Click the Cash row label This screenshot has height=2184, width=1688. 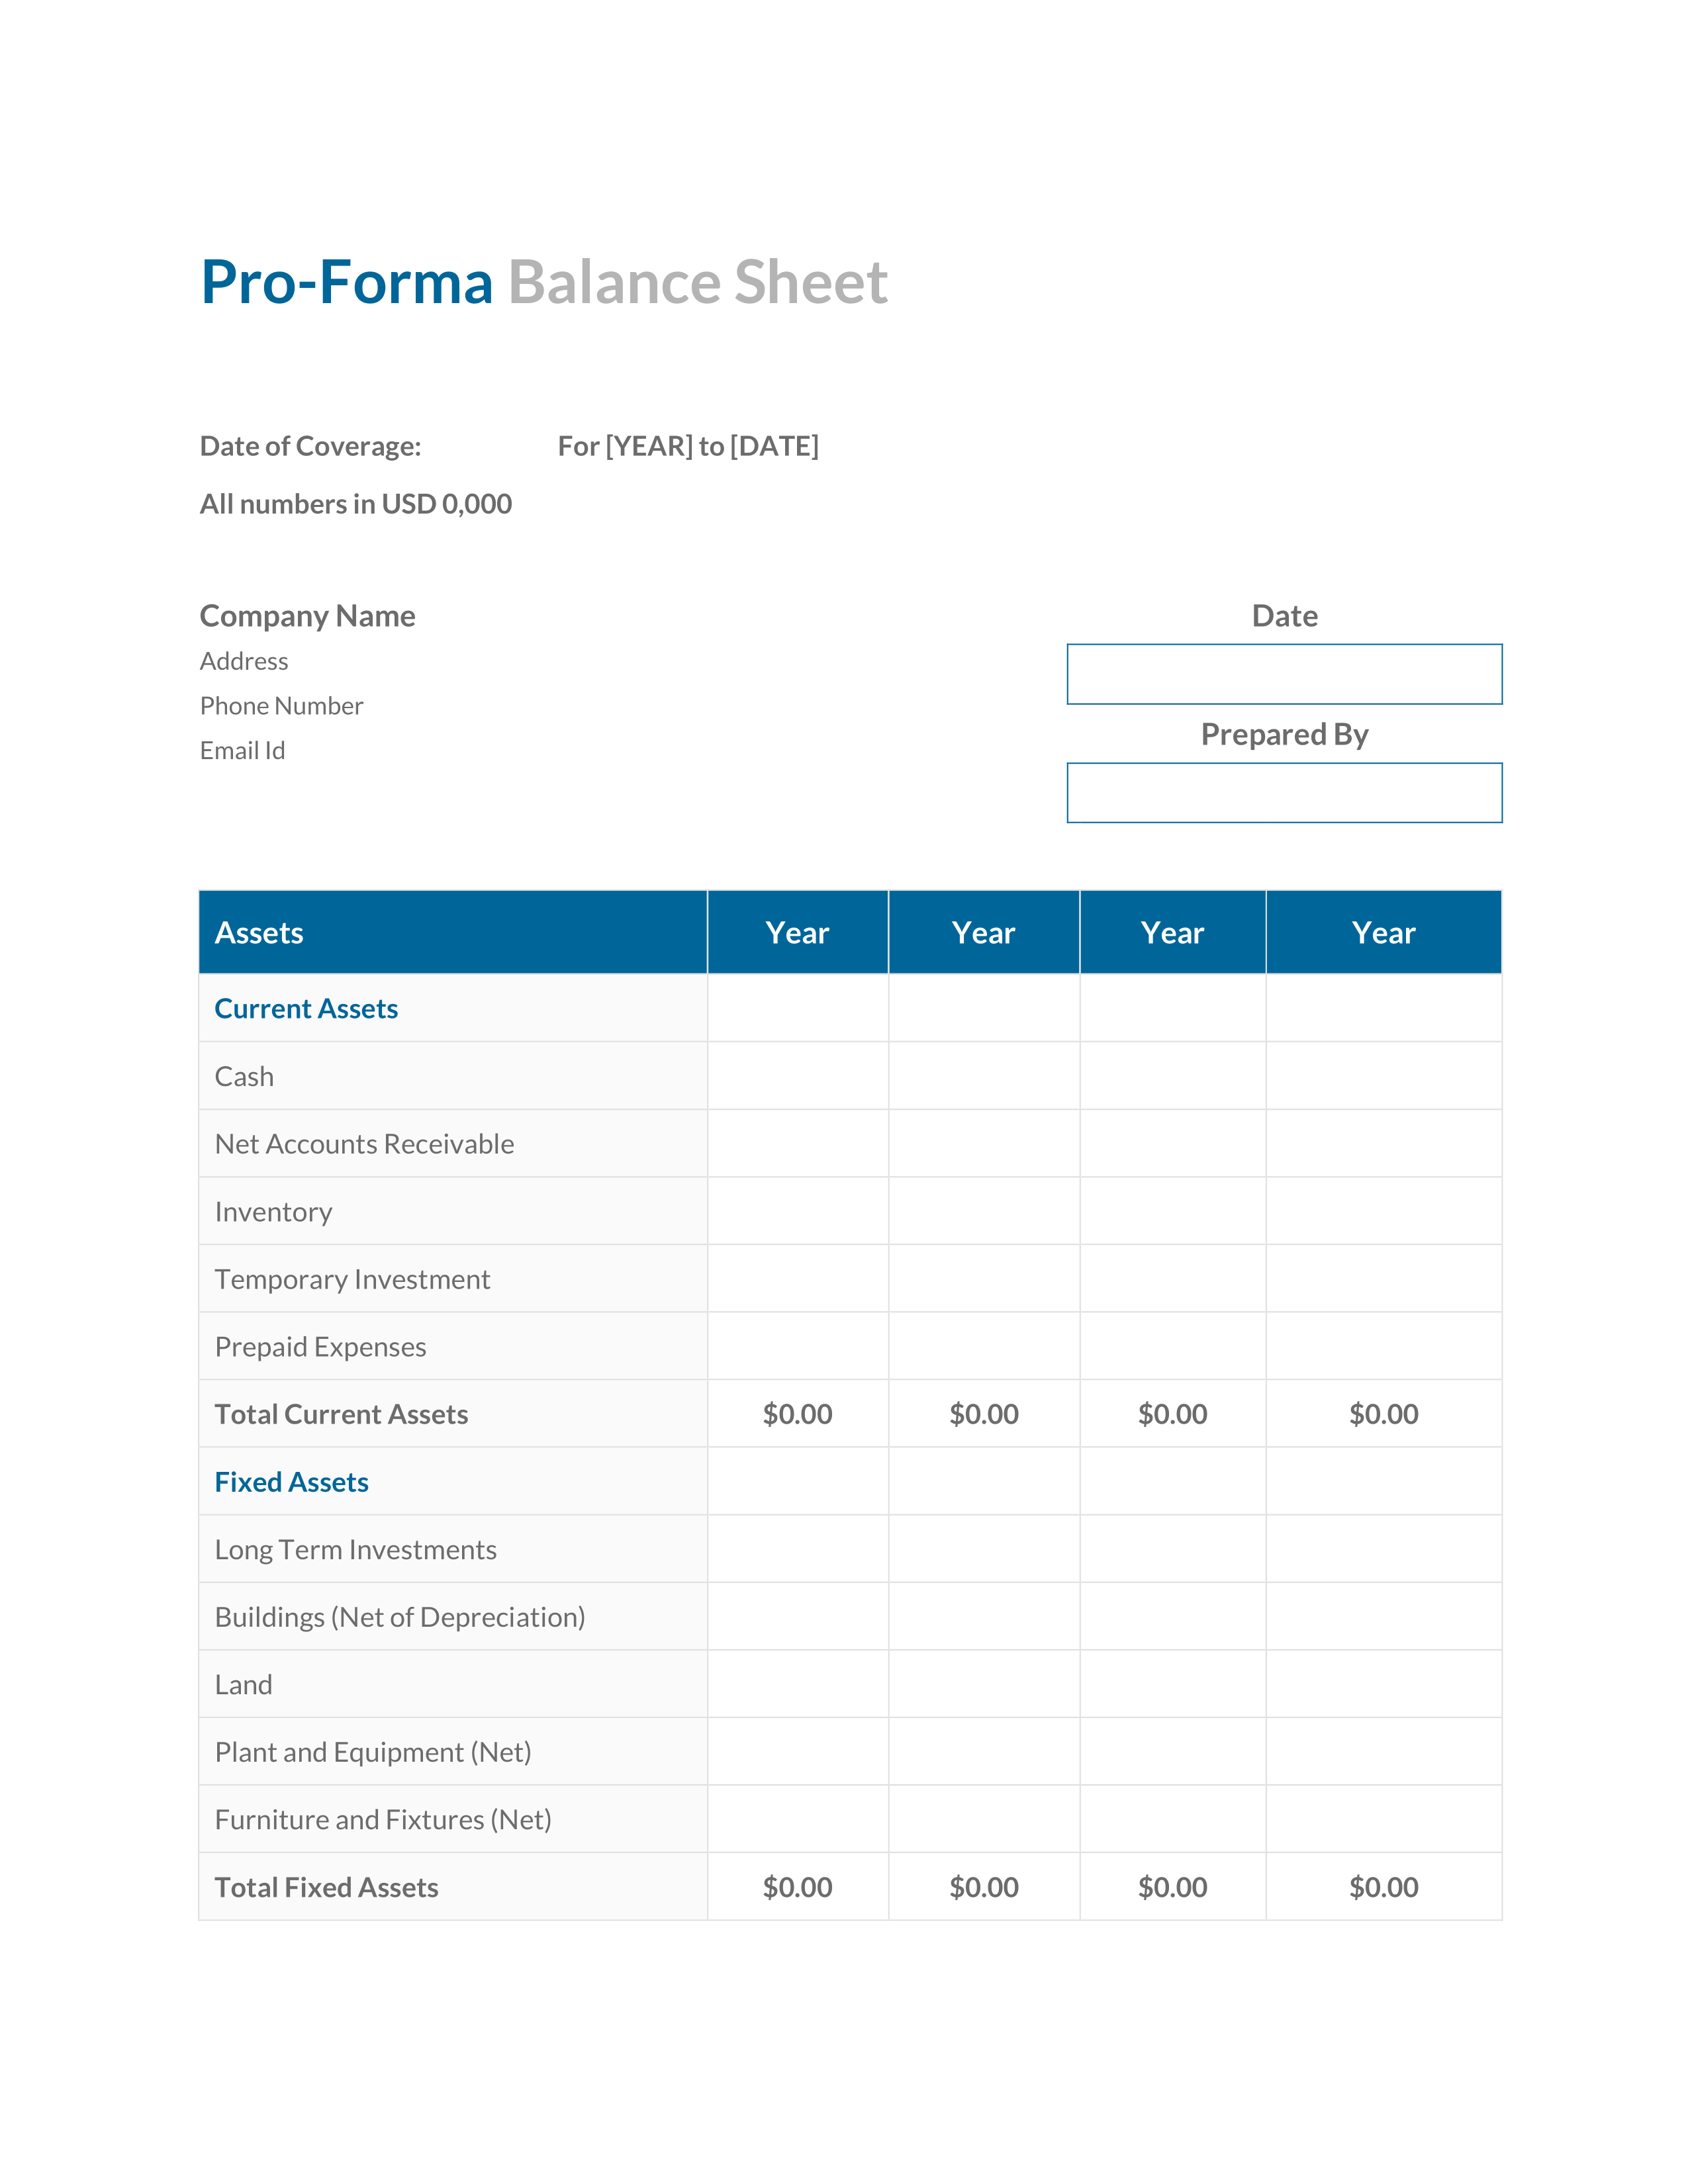[244, 1077]
